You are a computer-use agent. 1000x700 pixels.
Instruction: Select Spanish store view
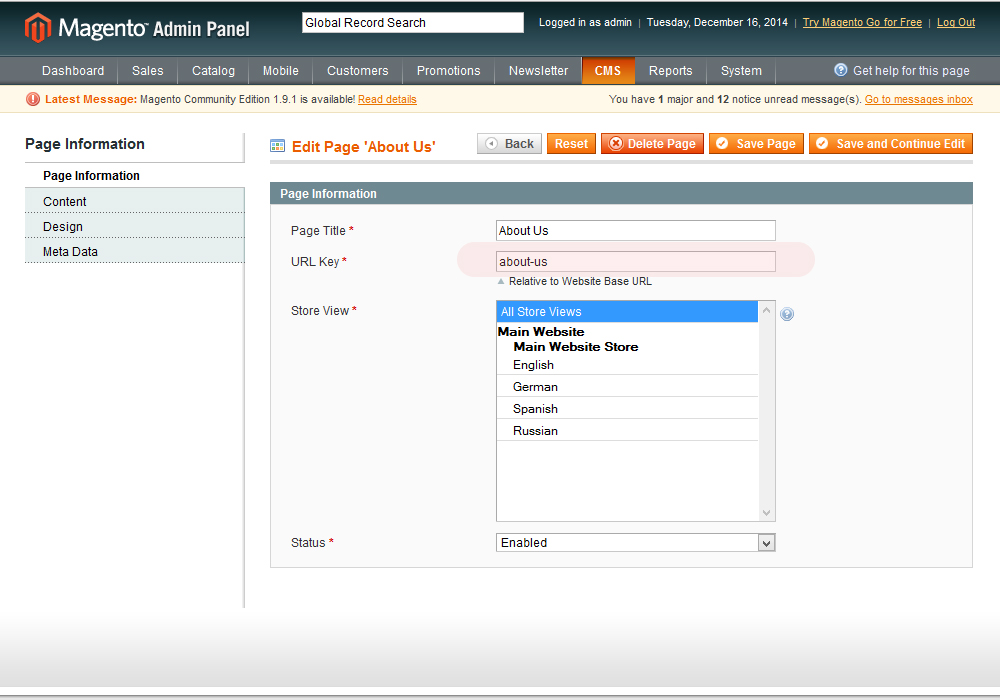tap(627, 409)
